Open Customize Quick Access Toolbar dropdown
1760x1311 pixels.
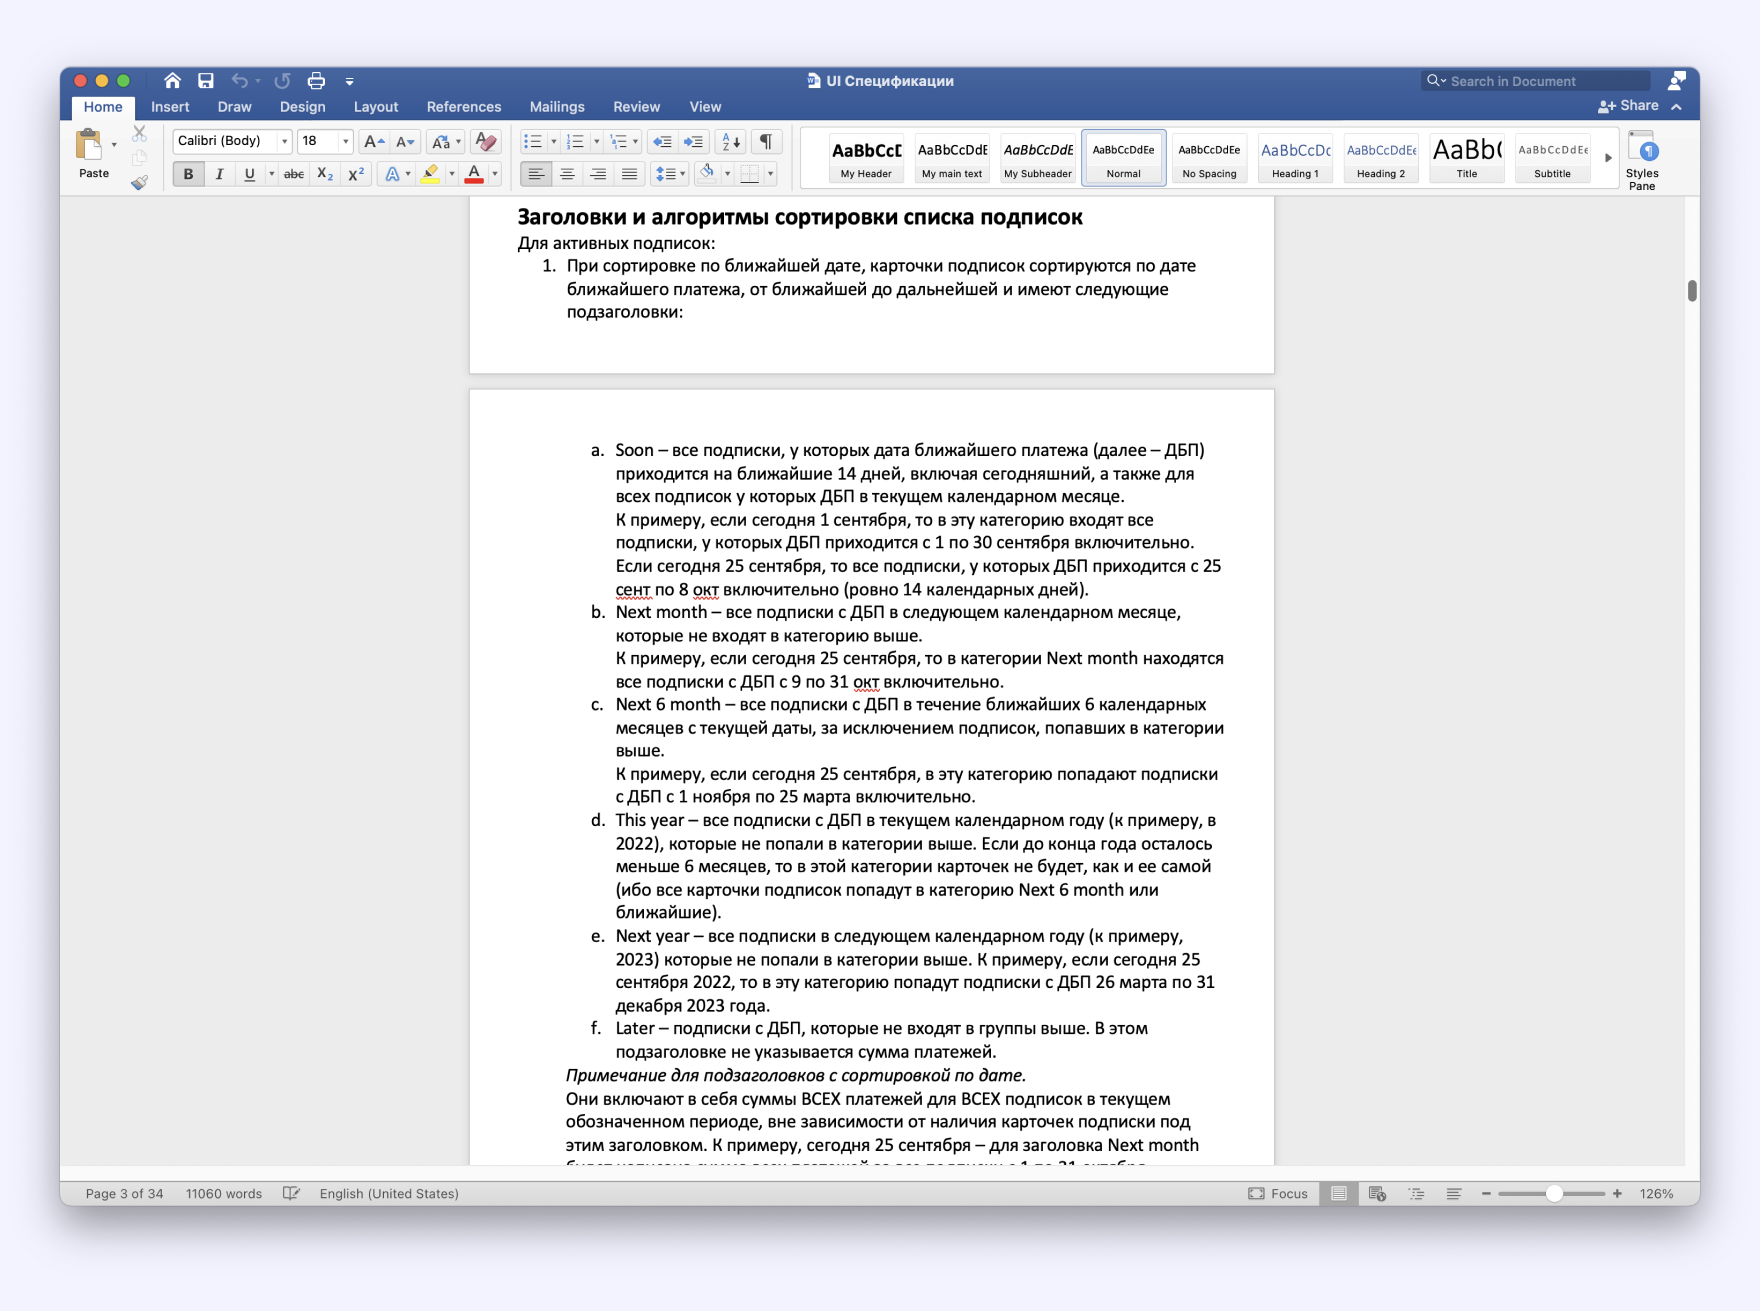[x=349, y=82]
